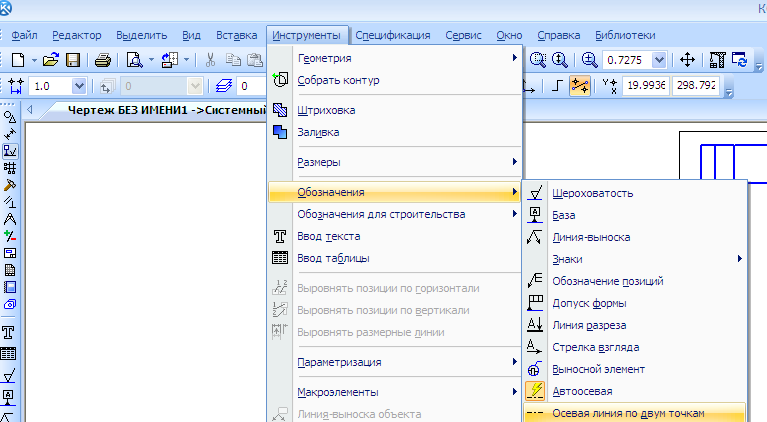This screenshot has height=422, width=767.
Task: Open the layers manager icon
Action: click(x=224, y=87)
